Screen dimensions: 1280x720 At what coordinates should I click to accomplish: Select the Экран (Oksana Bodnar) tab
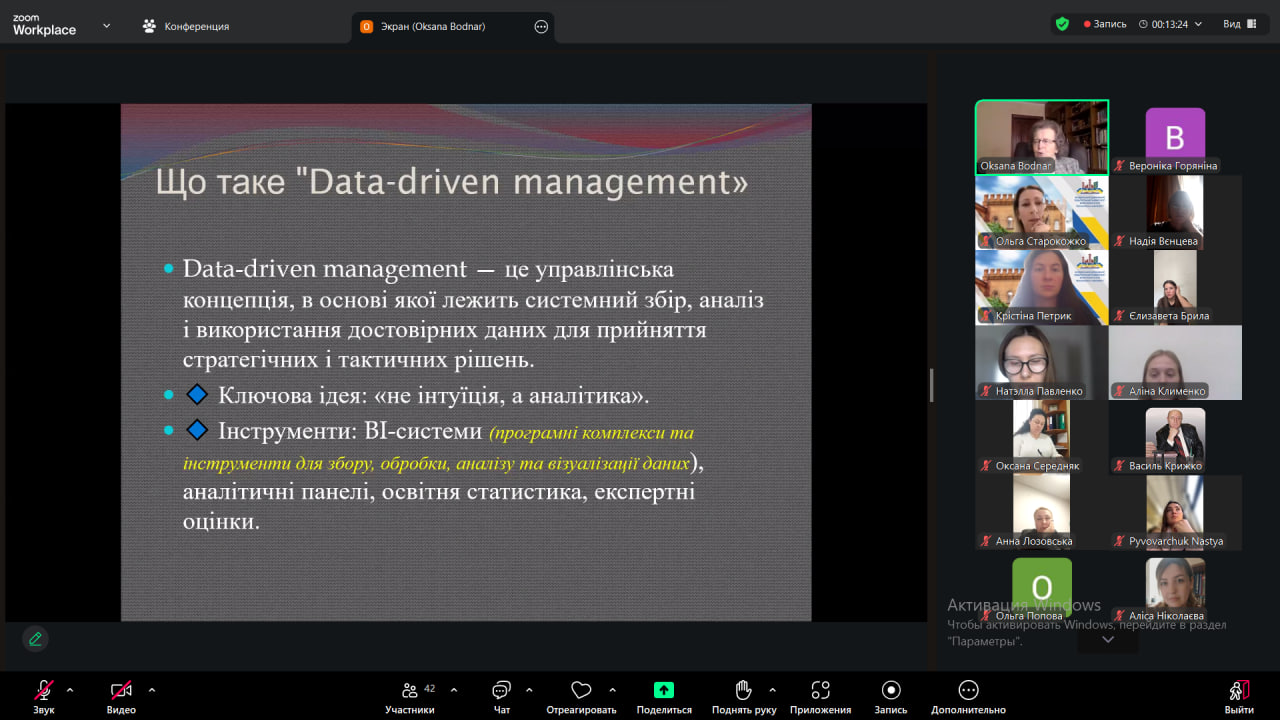(x=434, y=27)
